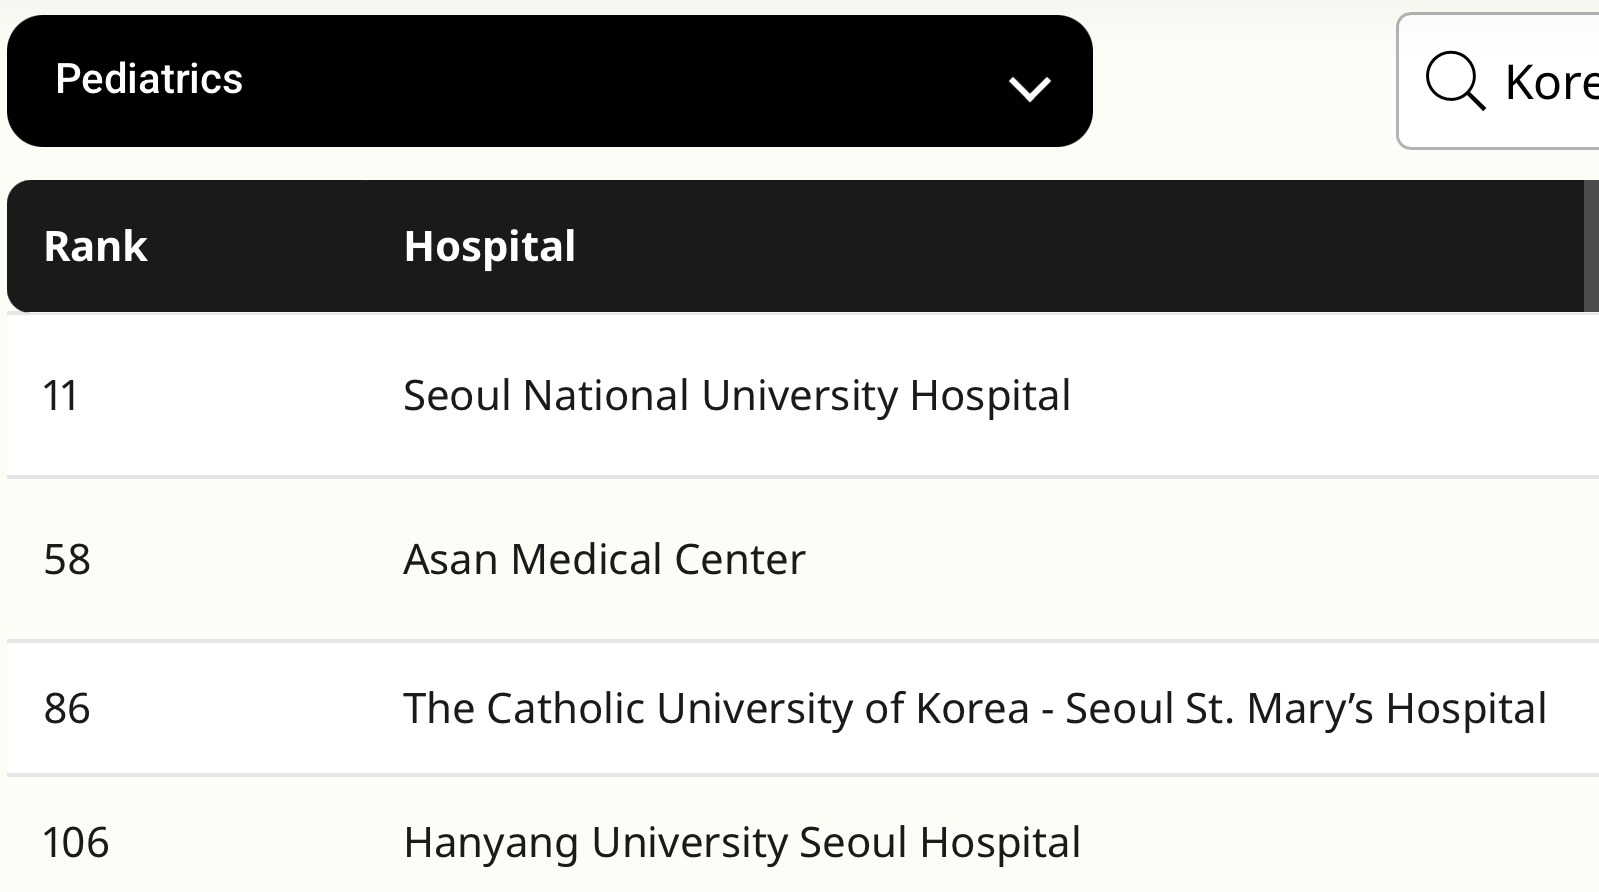This screenshot has height=892, width=1599.
Task: Click empty space right of Seoul National University Hospital
Action: click(1330, 396)
